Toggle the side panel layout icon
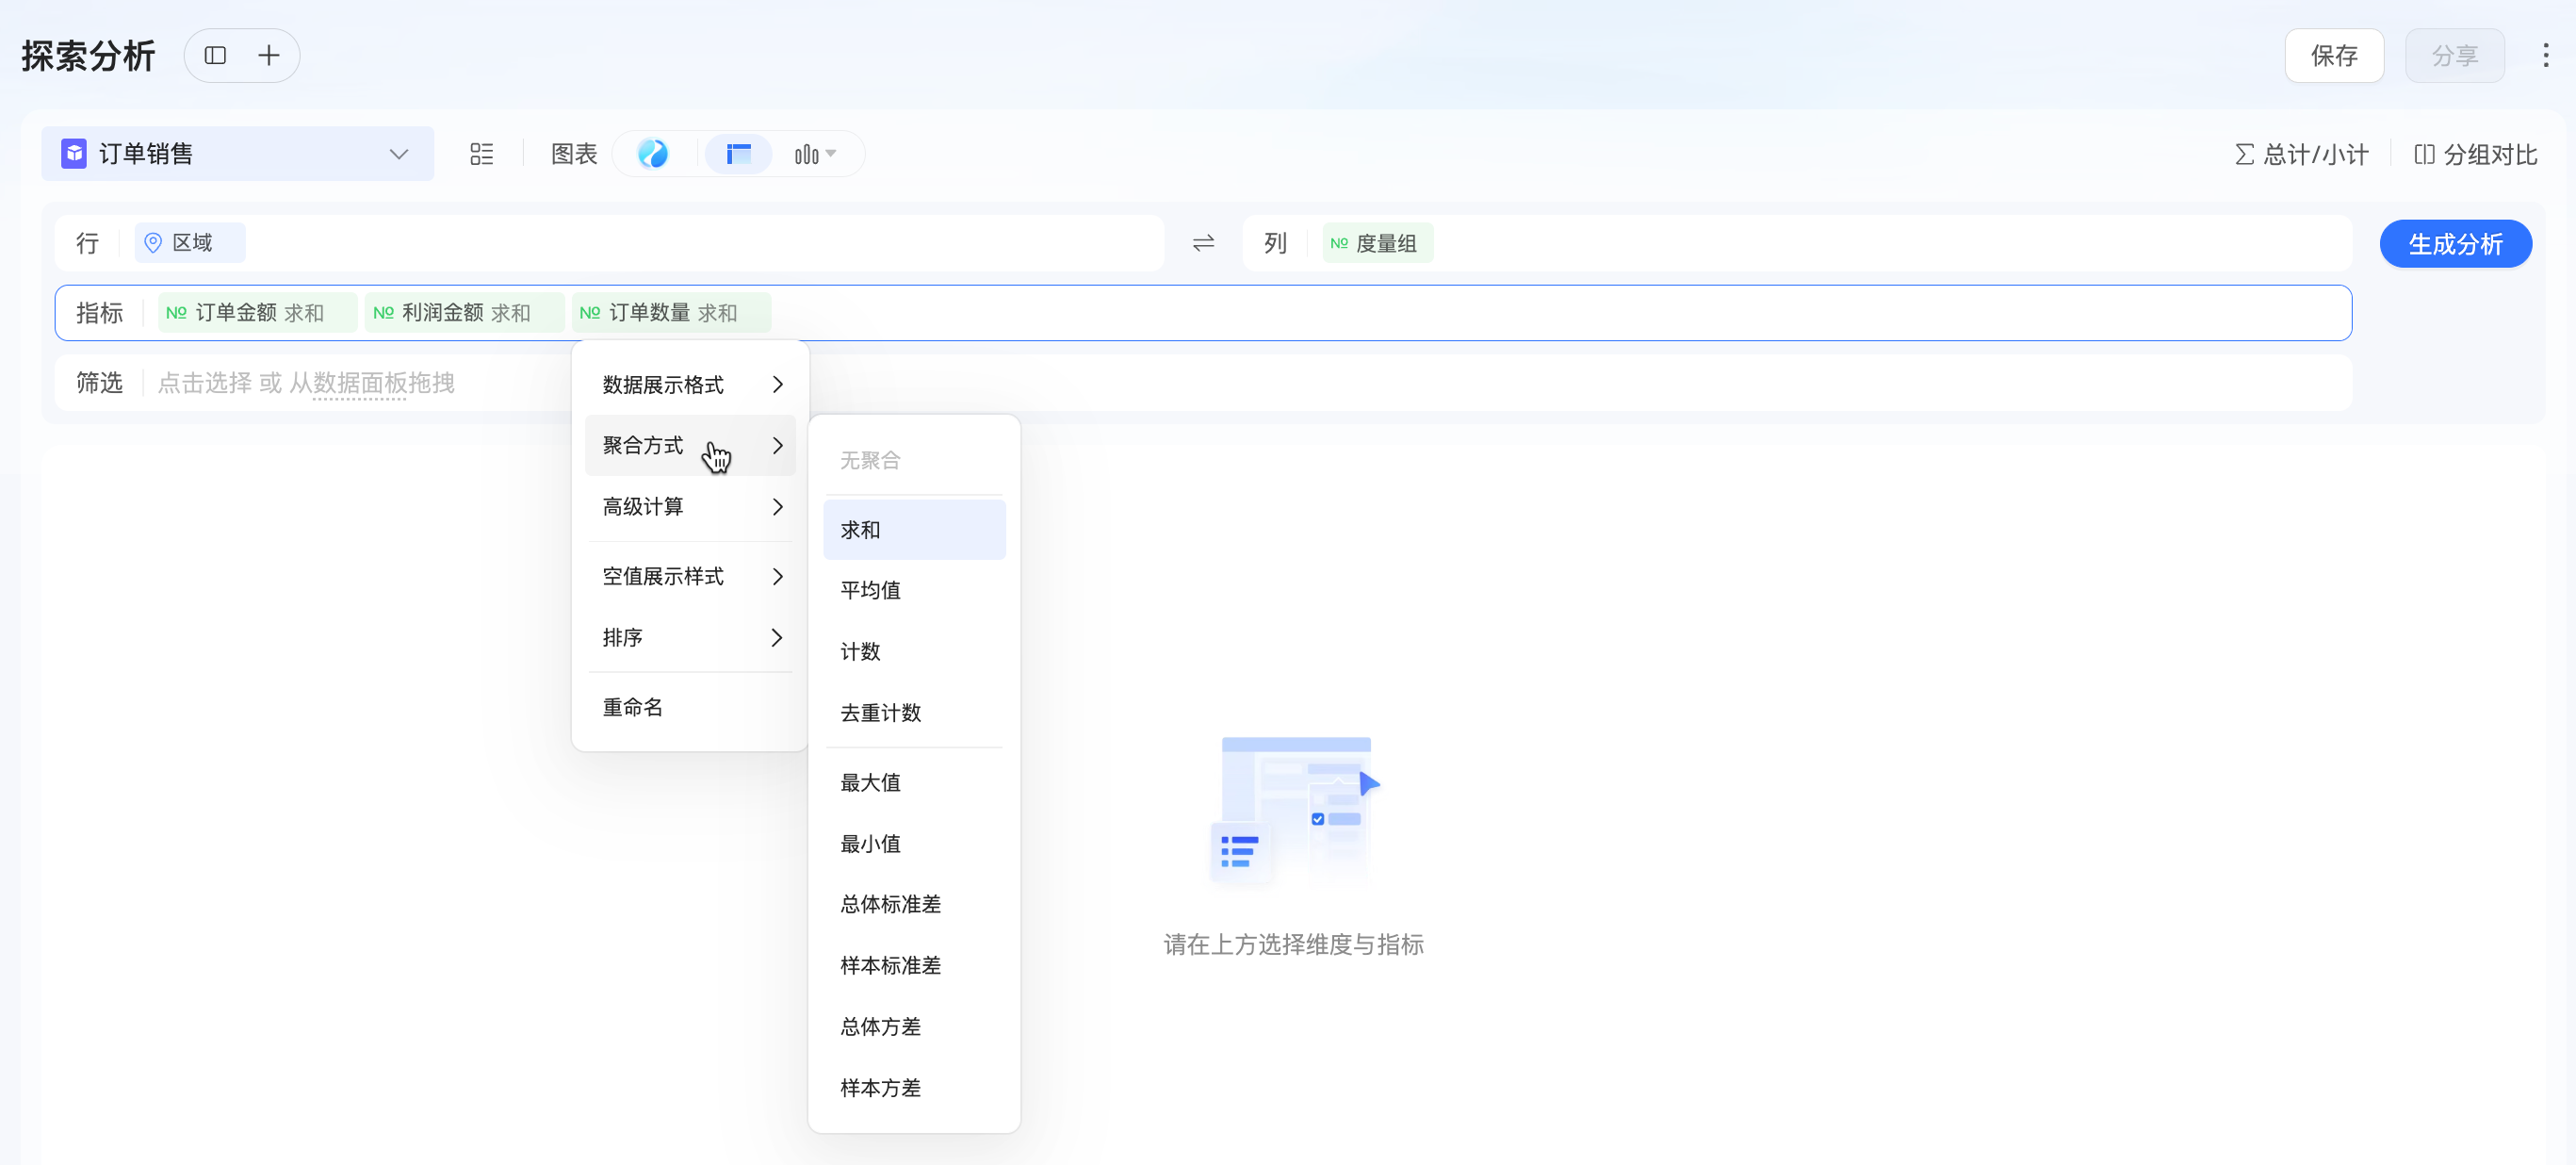Image resolution: width=2576 pixels, height=1165 pixels. pyautogui.click(x=215, y=56)
